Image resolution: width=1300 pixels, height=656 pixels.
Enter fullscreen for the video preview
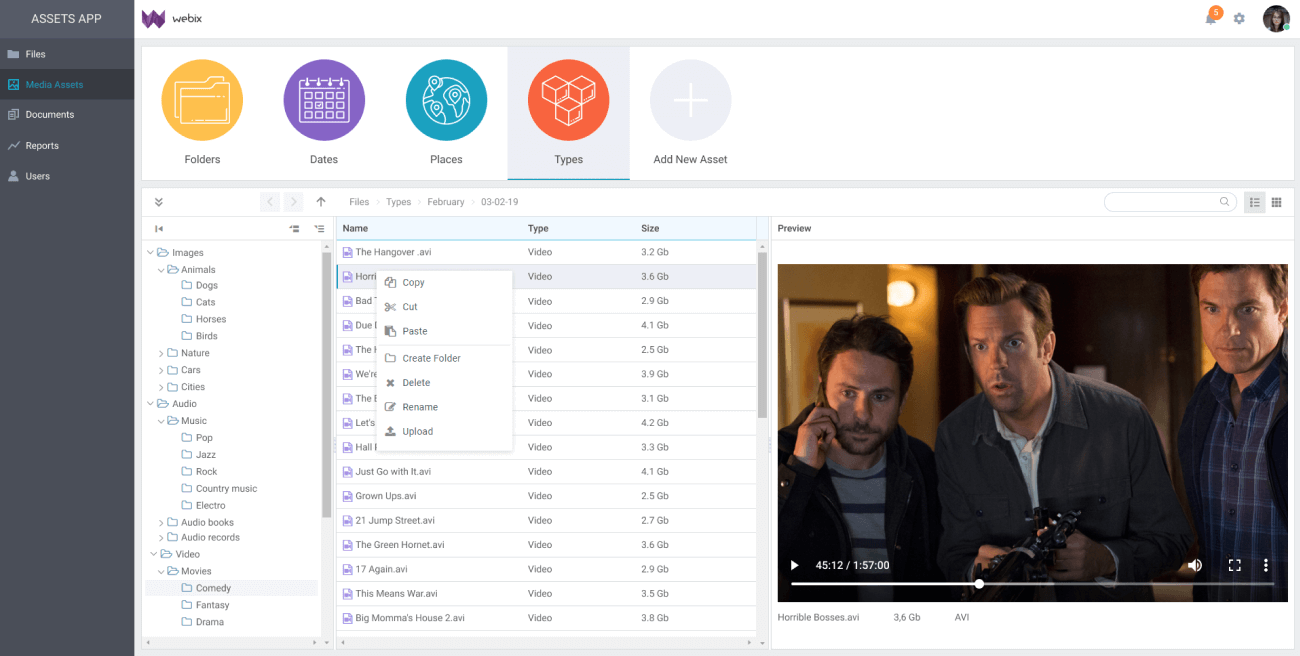coord(1234,565)
